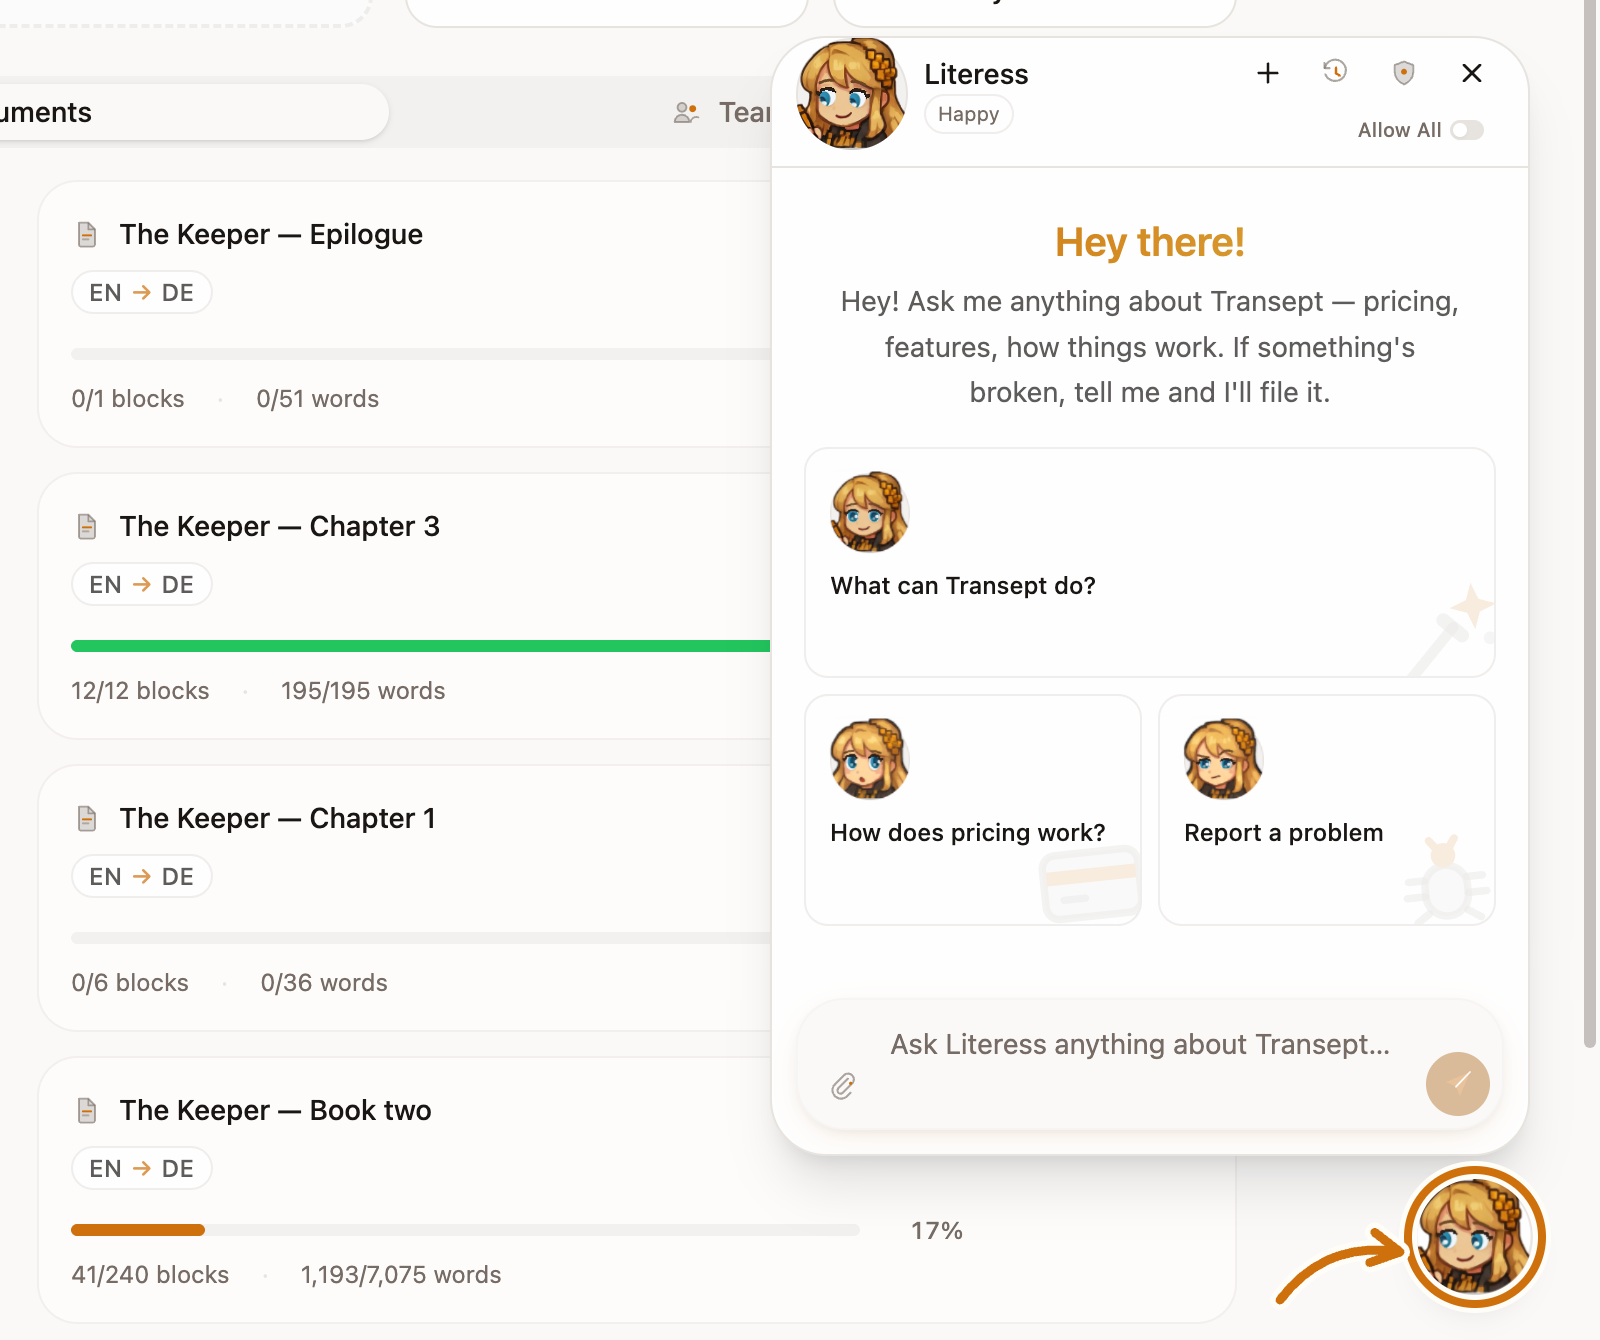Select 'What can Transept do?' suggestion
Viewport: 1600px width, 1340px height.
[x=1149, y=562]
